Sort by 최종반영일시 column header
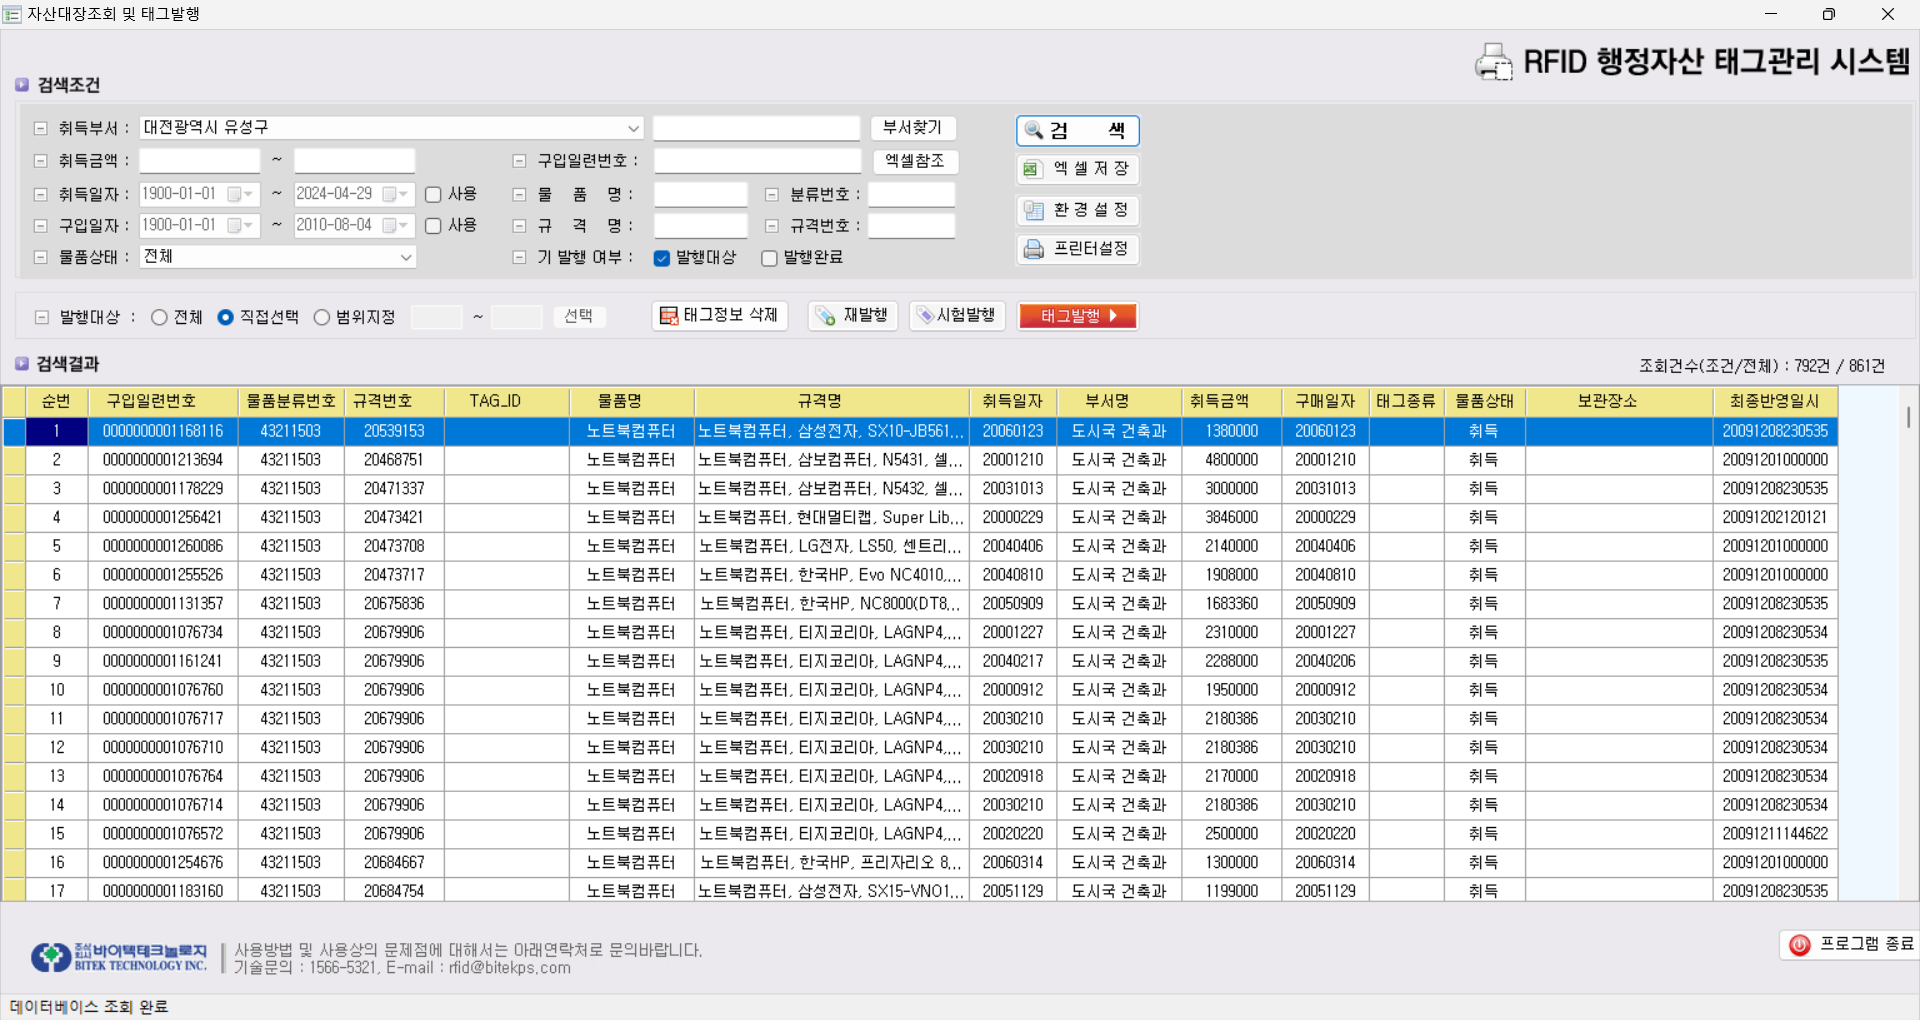 1775,401
